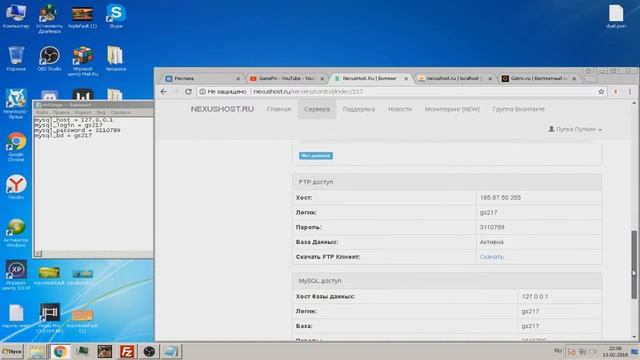Go back in the Chrome browser
This screenshot has height=360, width=640.
click(x=164, y=92)
